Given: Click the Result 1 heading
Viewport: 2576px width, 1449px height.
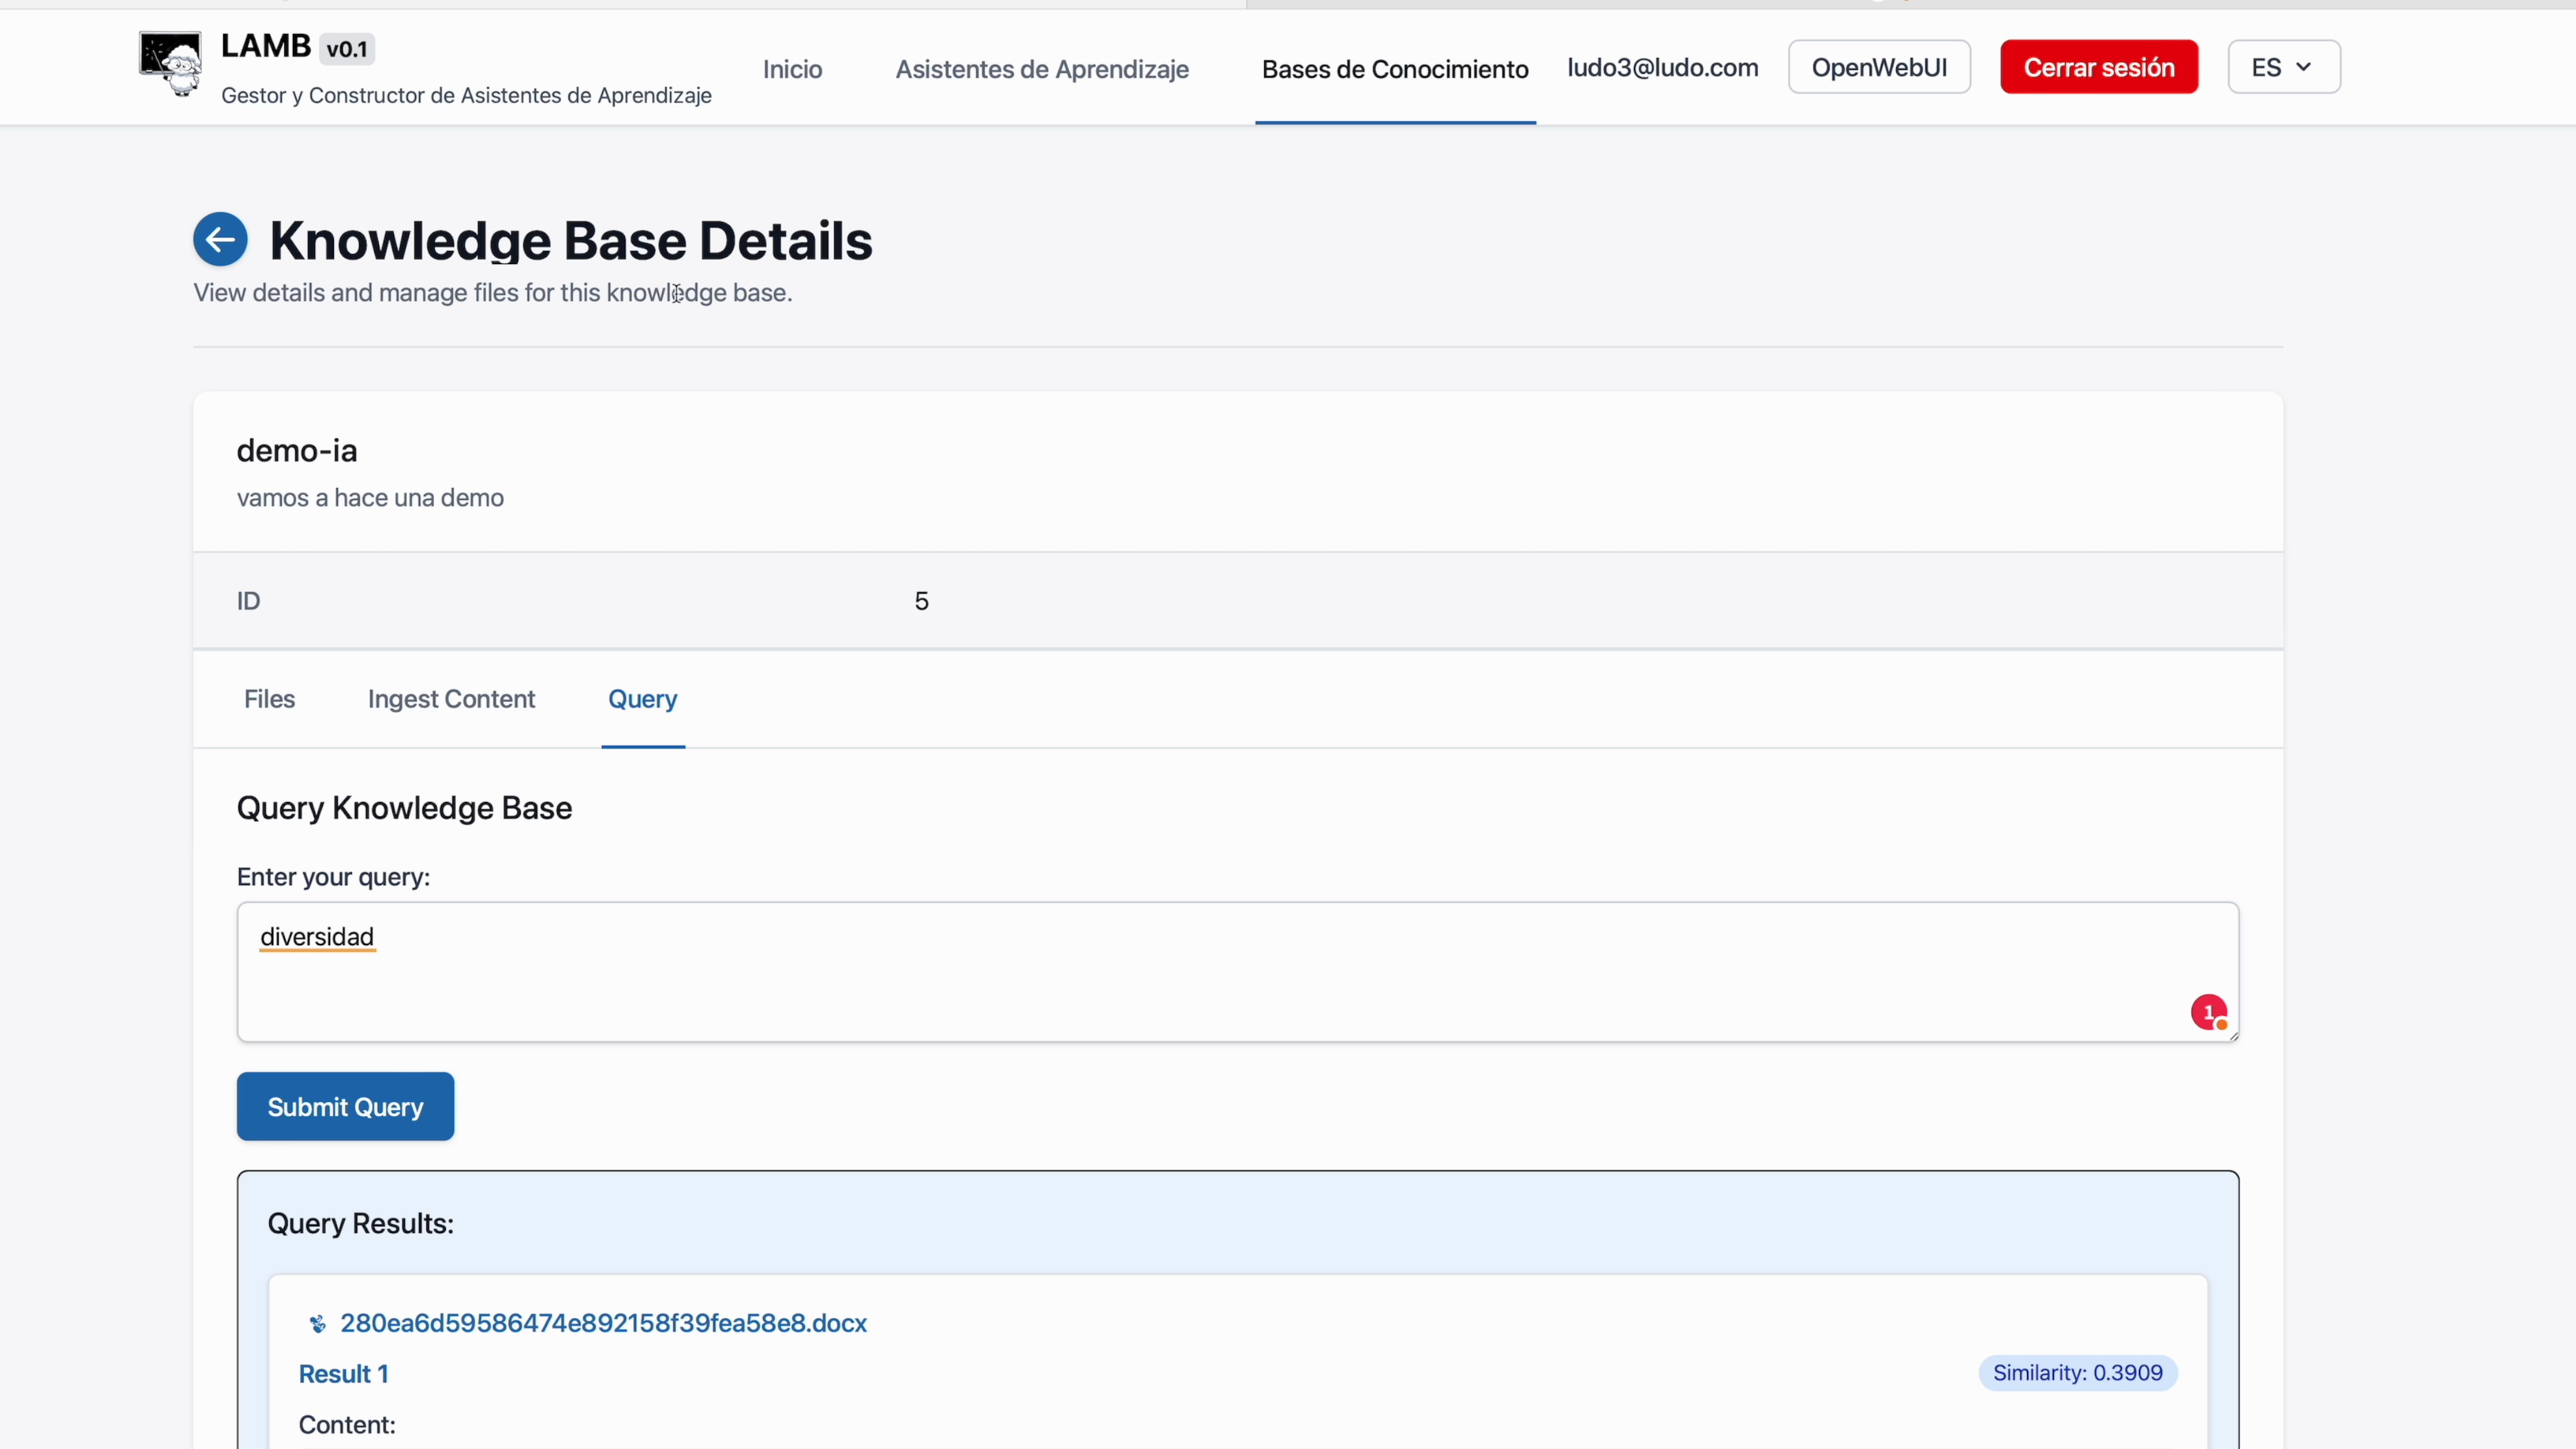Looking at the screenshot, I should 343,1374.
